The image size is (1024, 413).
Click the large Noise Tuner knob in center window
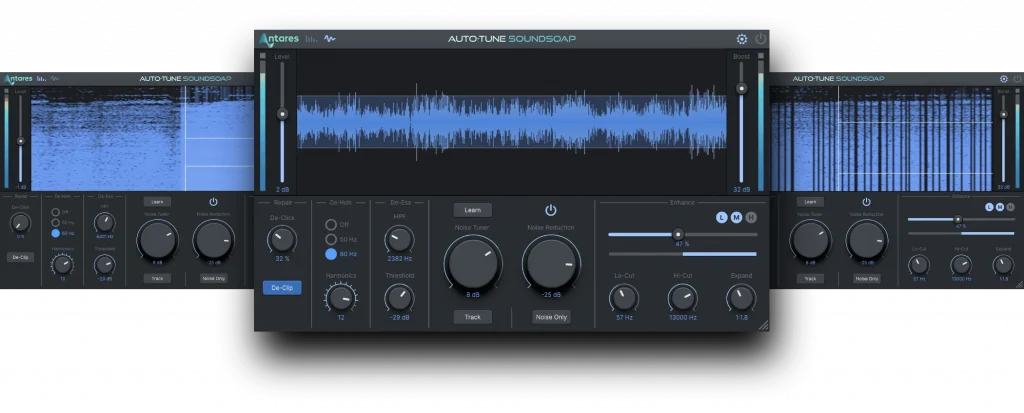(473, 263)
